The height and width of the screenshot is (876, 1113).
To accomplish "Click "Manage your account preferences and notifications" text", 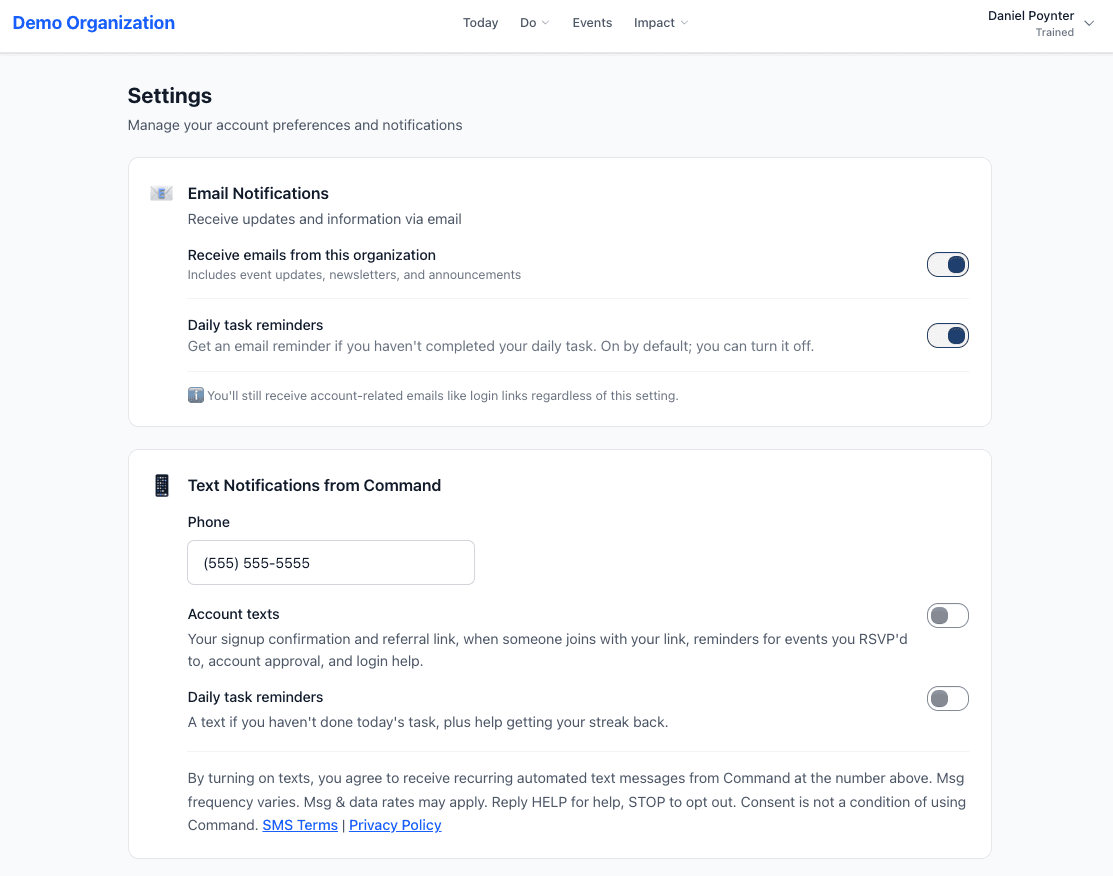I will [295, 125].
